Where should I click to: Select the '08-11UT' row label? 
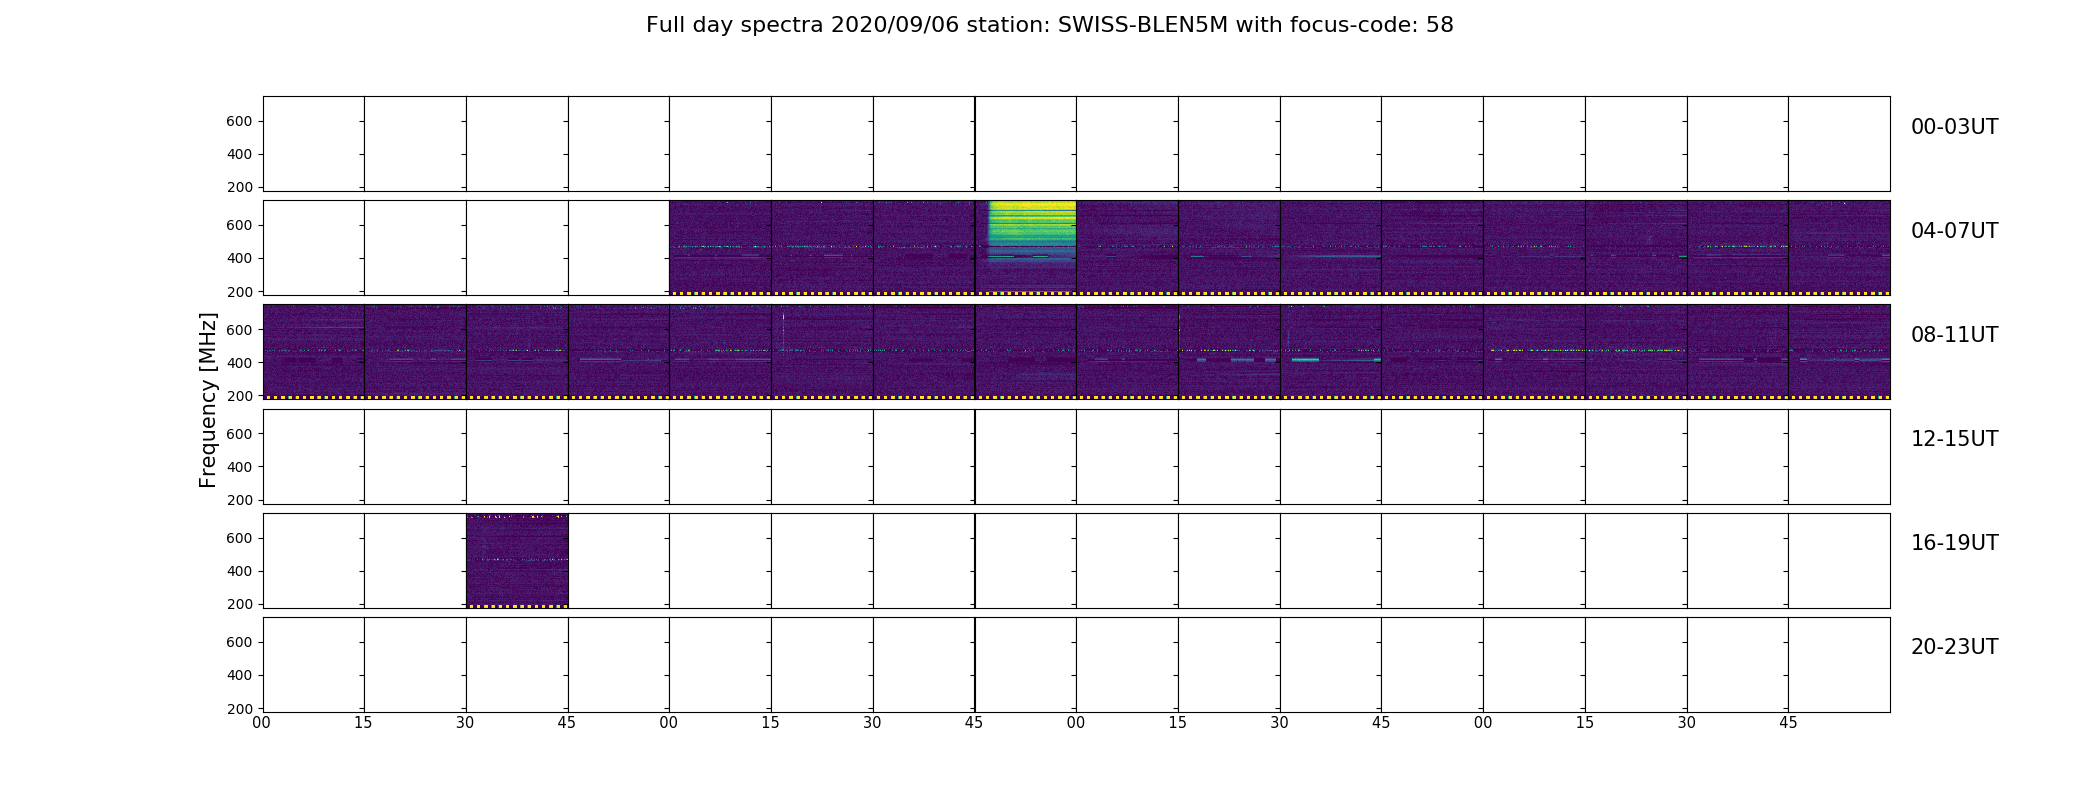coord(1954,335)
